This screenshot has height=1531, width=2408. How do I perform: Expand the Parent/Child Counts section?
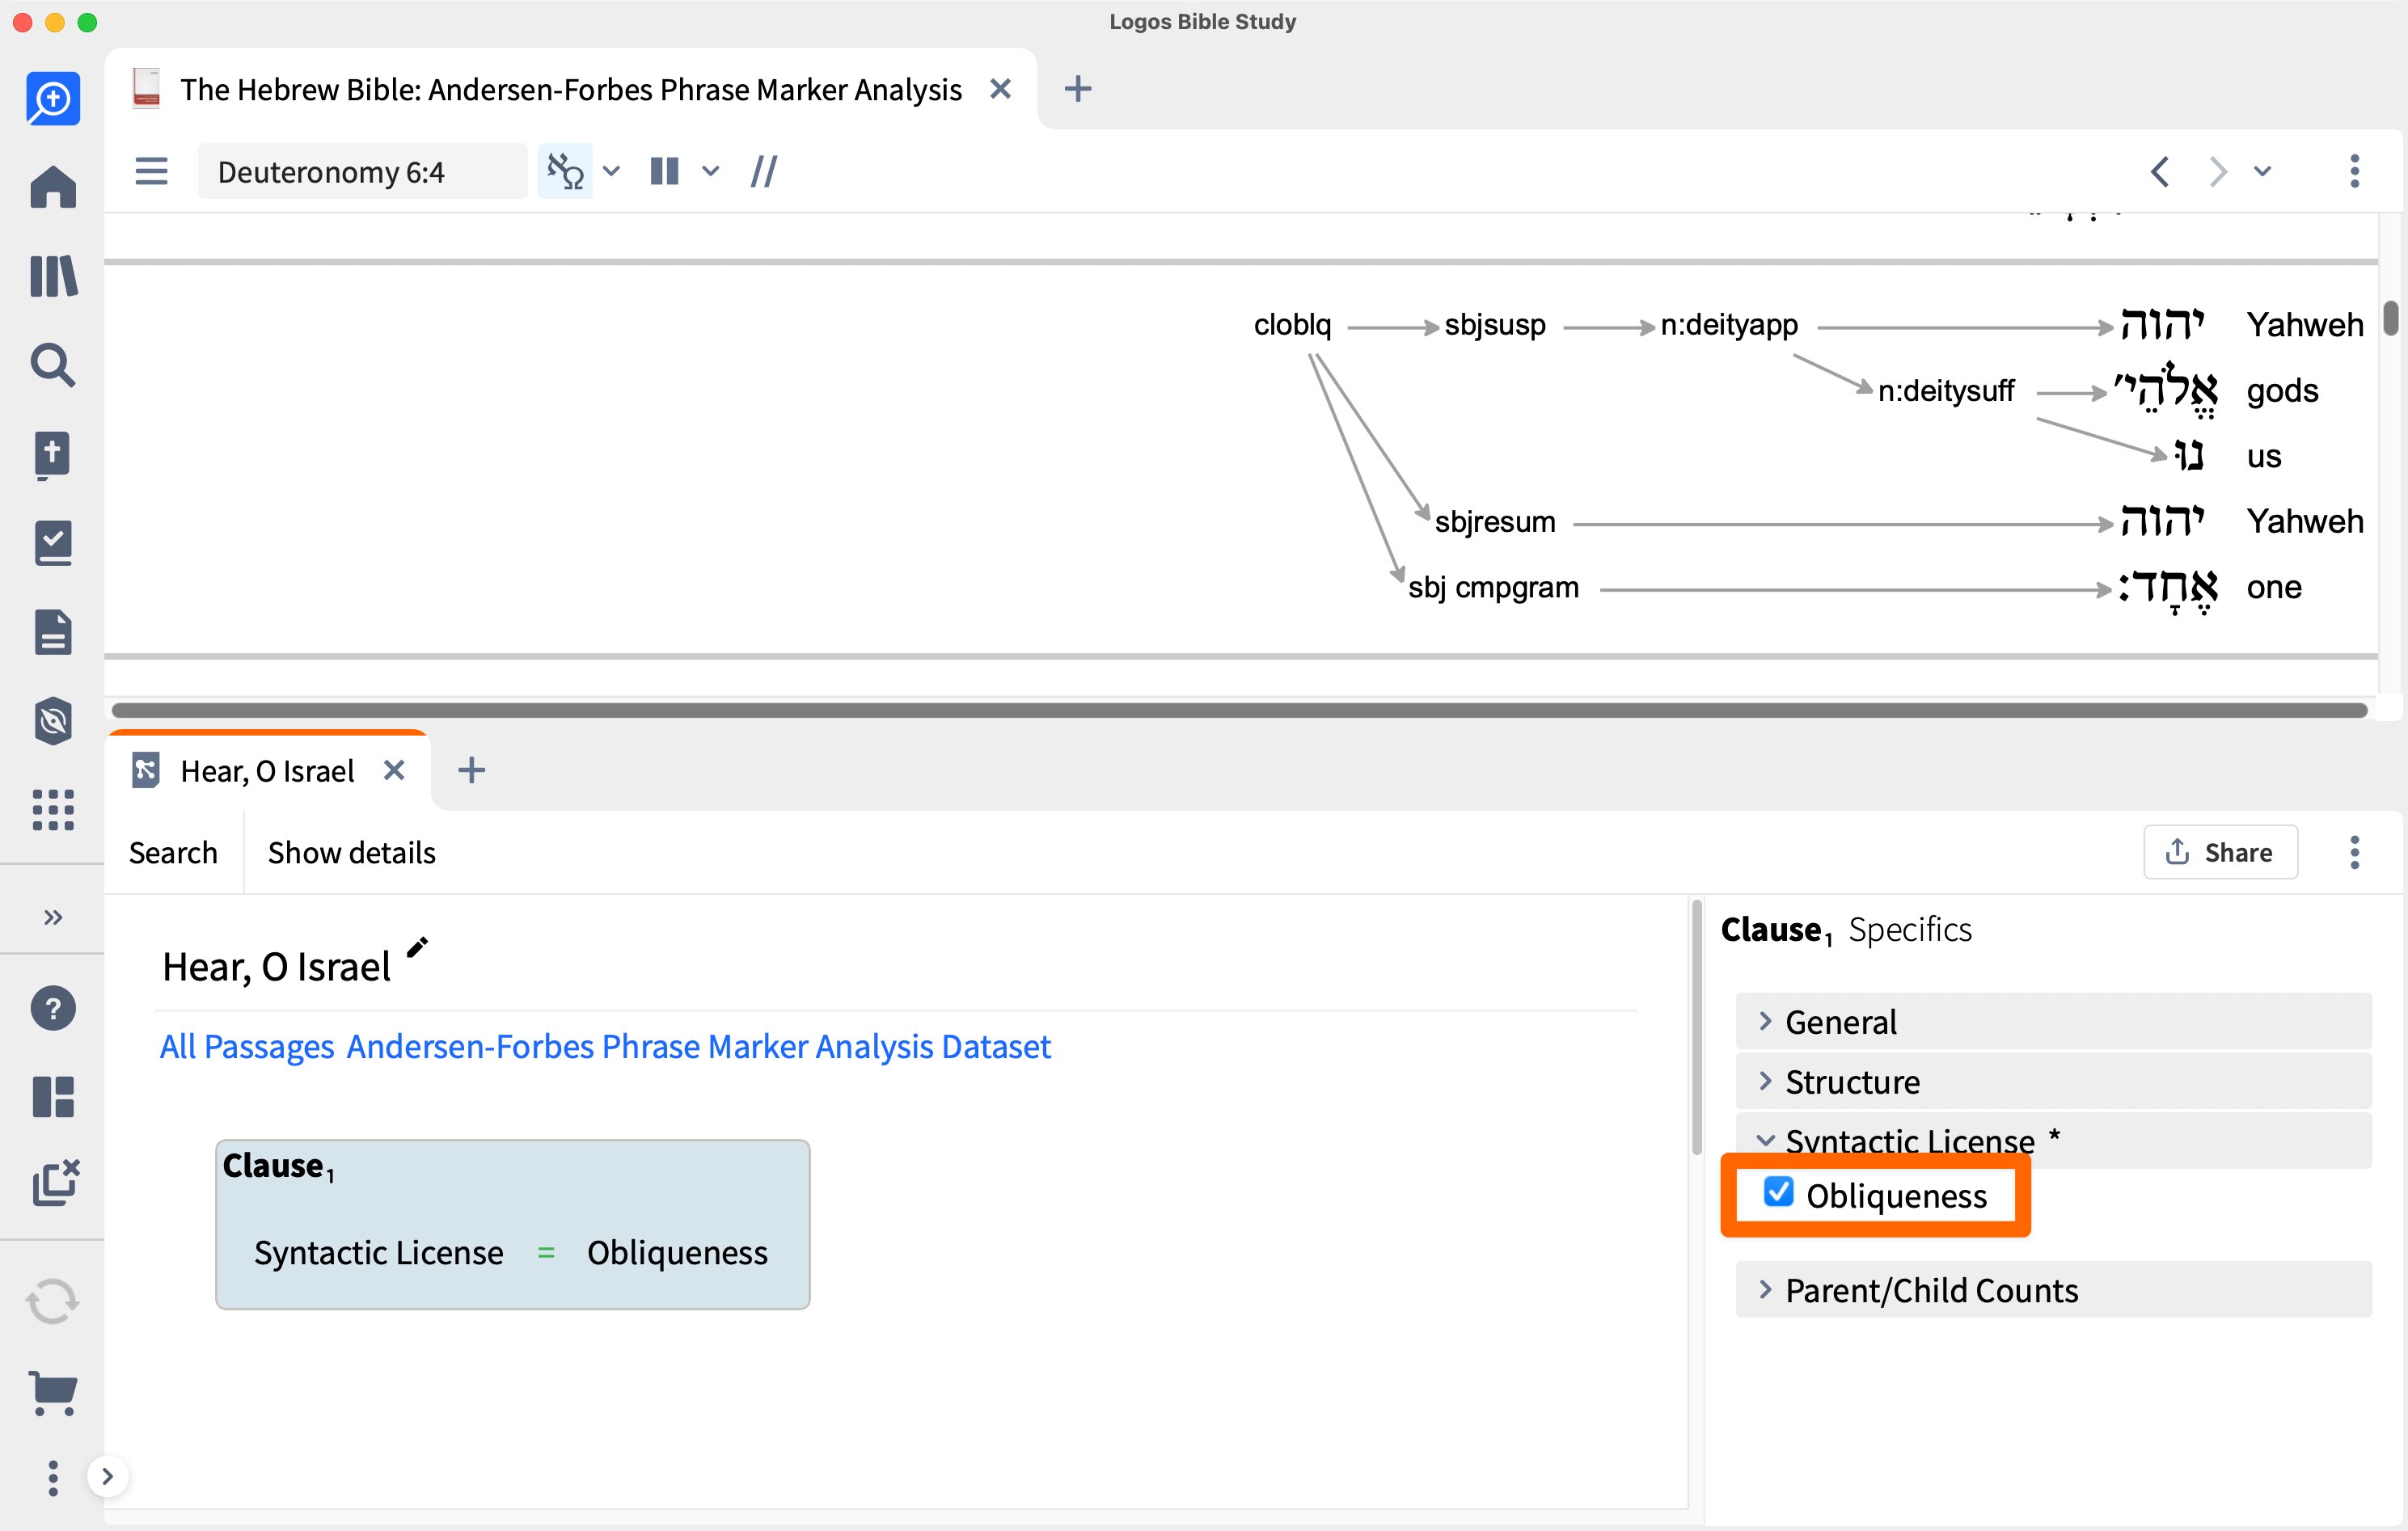2053,1290
